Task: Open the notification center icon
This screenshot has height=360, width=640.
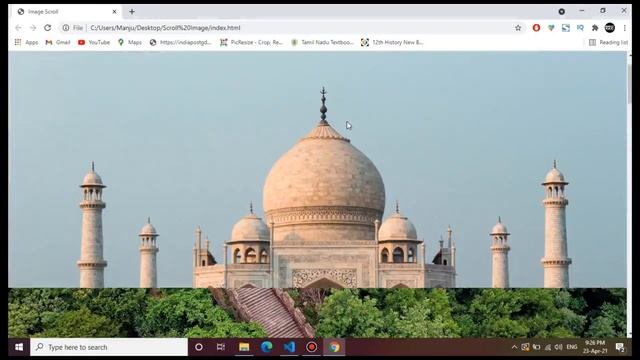Action: click(620, 347)
